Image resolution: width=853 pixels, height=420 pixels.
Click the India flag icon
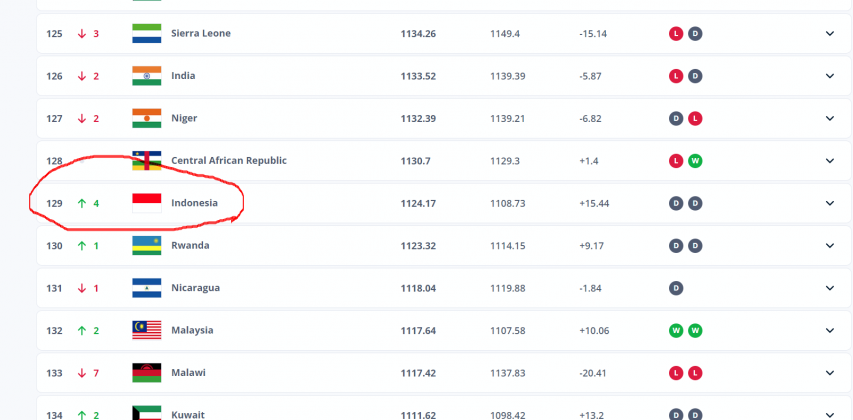click(146, 76)
